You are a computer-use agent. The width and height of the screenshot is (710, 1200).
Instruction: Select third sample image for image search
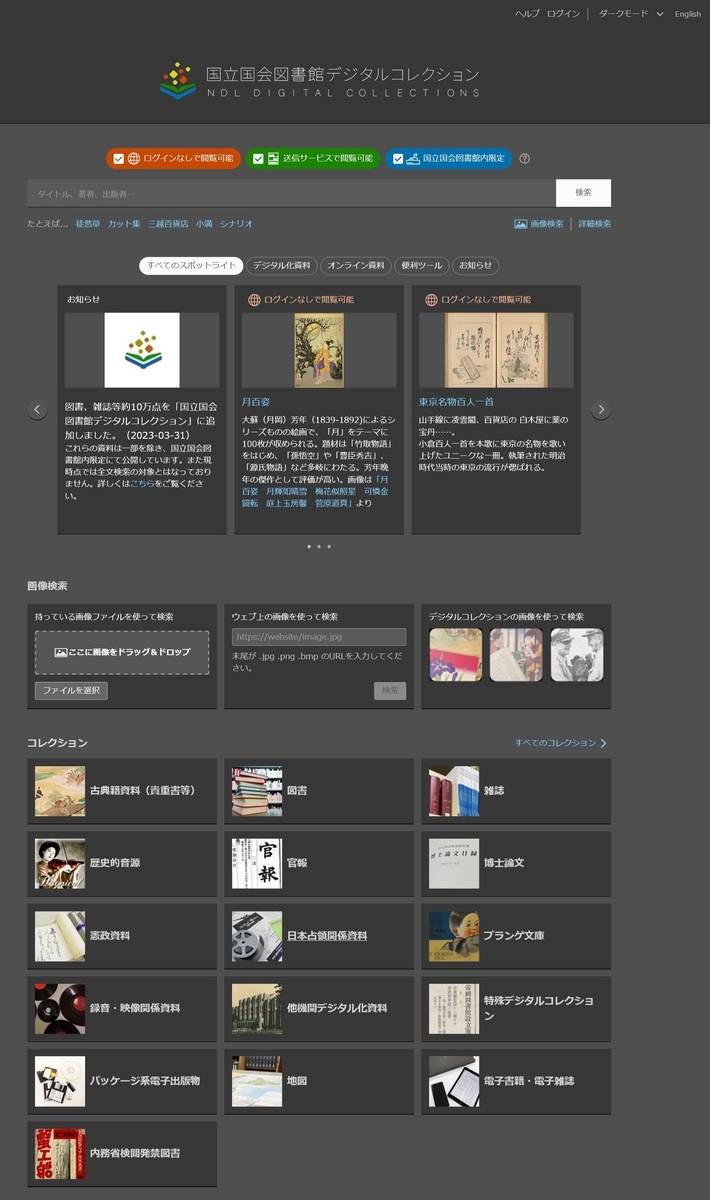coord(577,655)
